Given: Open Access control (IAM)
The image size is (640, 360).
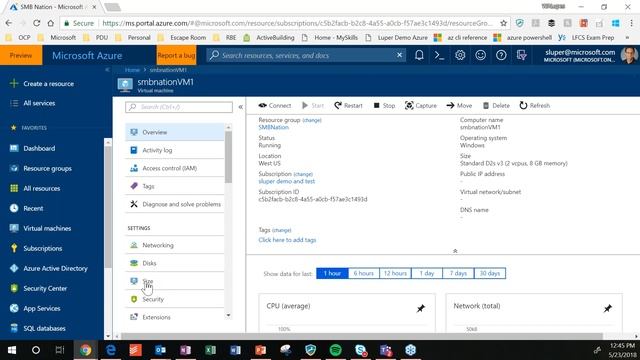Looking at the screenshot, I should [175, 168].
